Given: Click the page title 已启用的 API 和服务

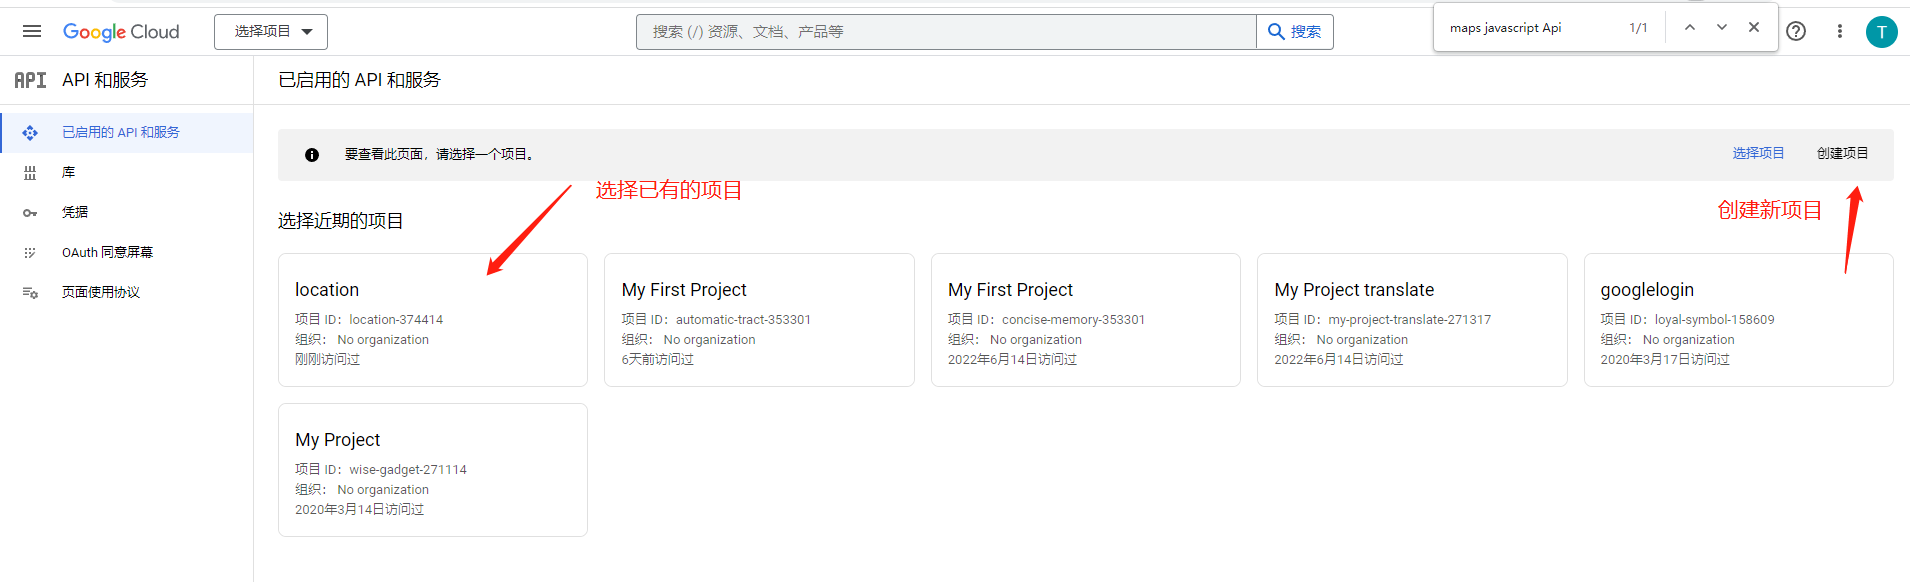Looking at the screenshot, I should (x=359, y=80).
